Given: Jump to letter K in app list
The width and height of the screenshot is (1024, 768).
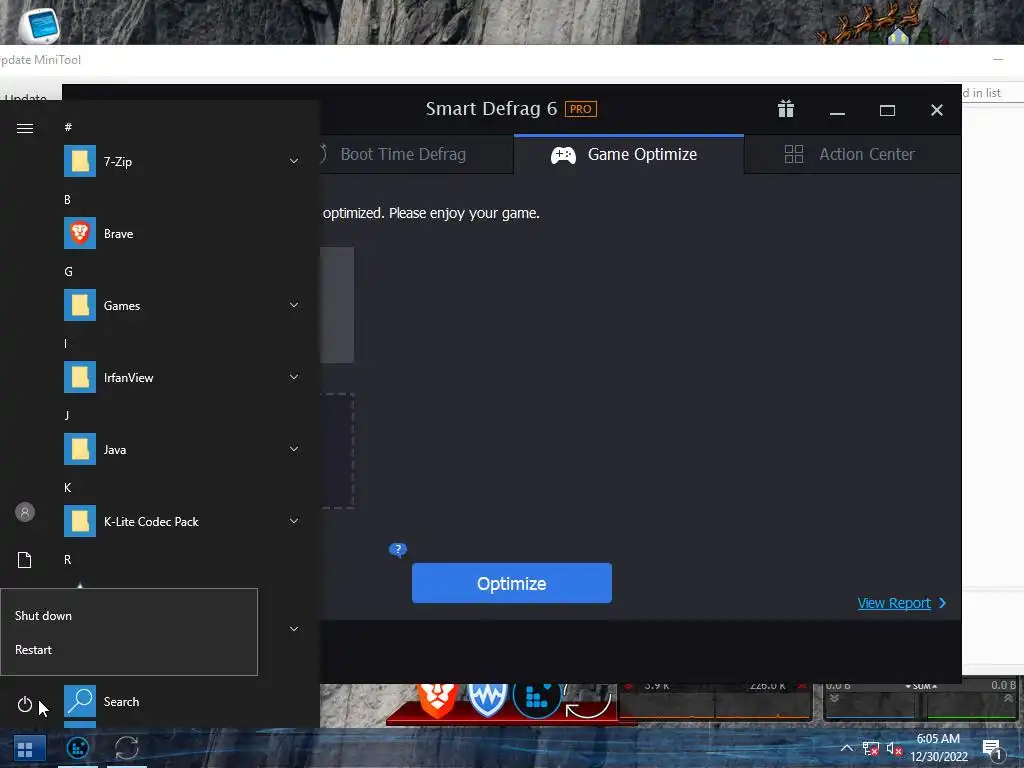Looking at the screenshot, I should 67,488.
